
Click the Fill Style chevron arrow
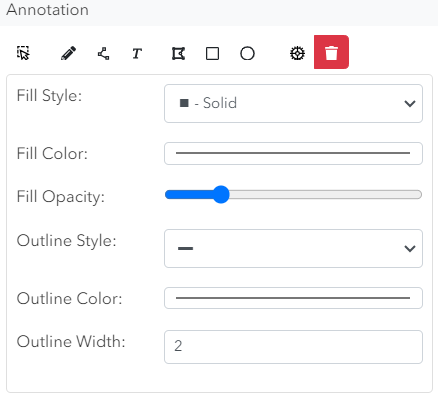click(x=410, y=104)
